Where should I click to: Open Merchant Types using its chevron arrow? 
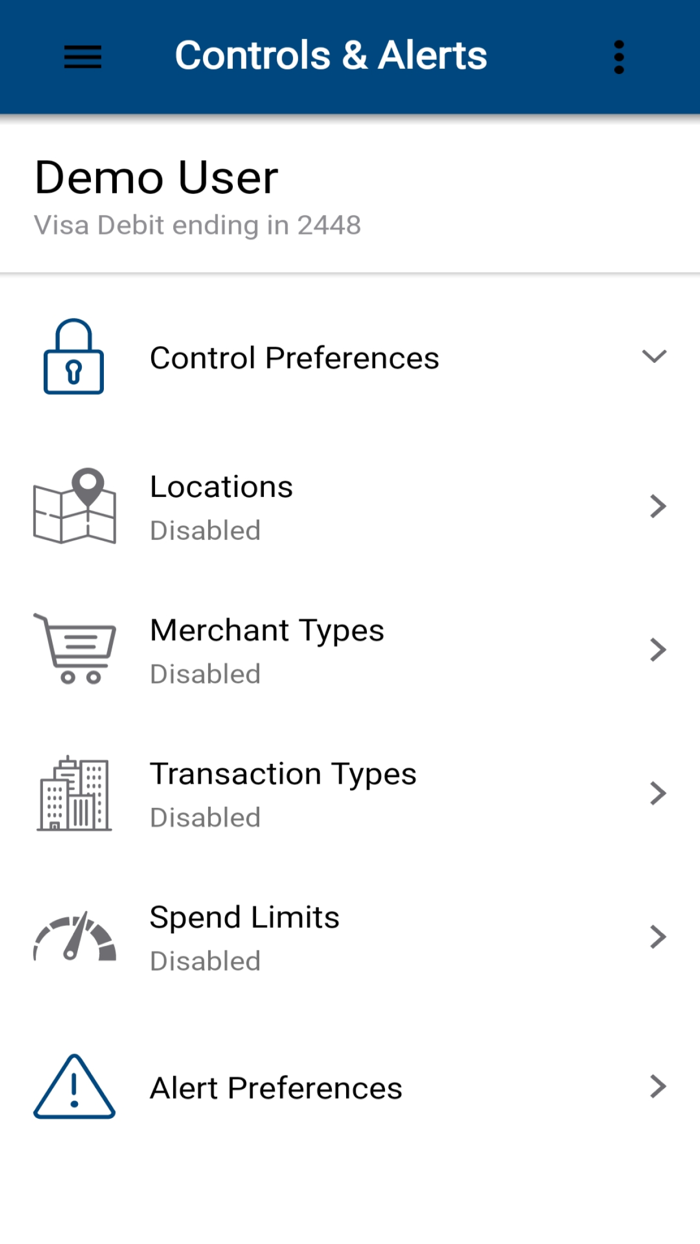(x=657, y=649)
